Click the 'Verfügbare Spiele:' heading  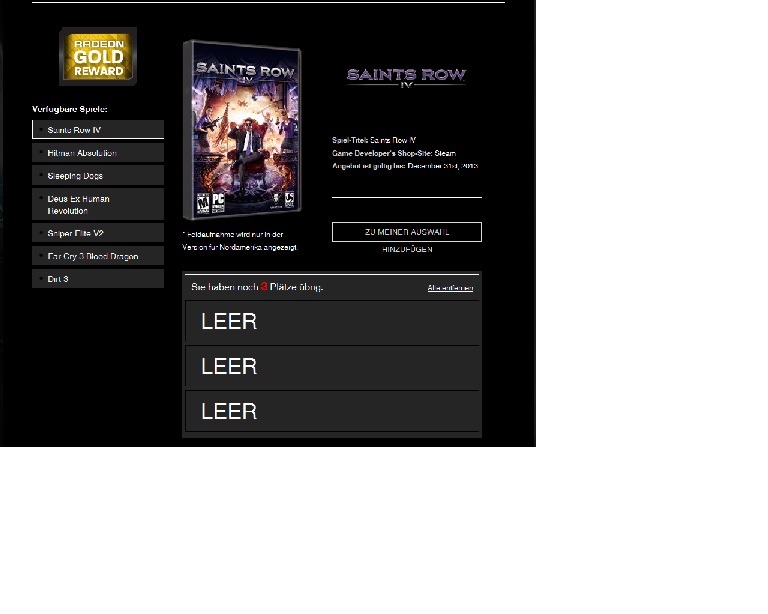click(x=70, y=109)
